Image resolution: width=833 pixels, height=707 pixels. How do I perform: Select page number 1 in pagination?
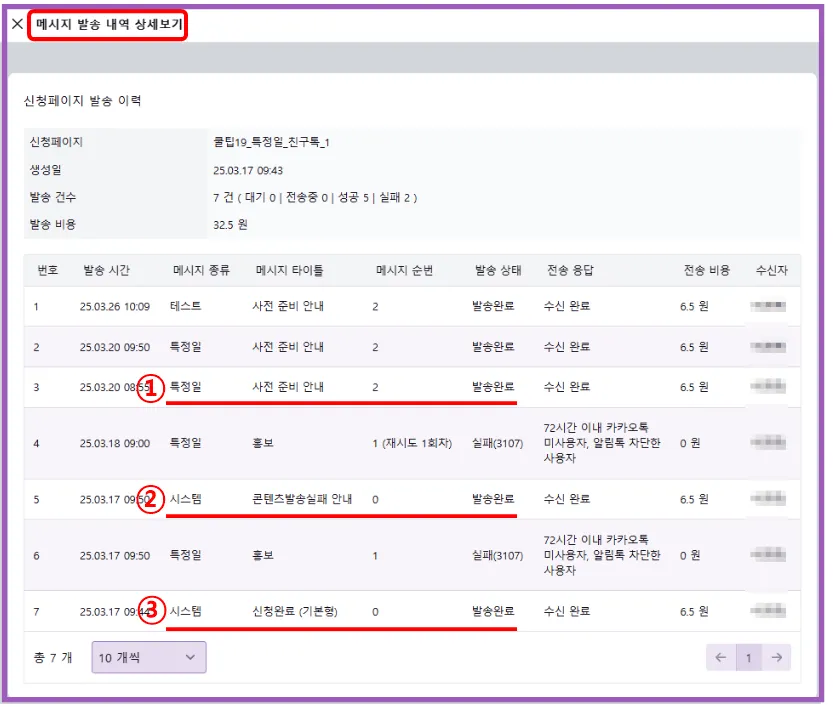[x=749, y=658]
